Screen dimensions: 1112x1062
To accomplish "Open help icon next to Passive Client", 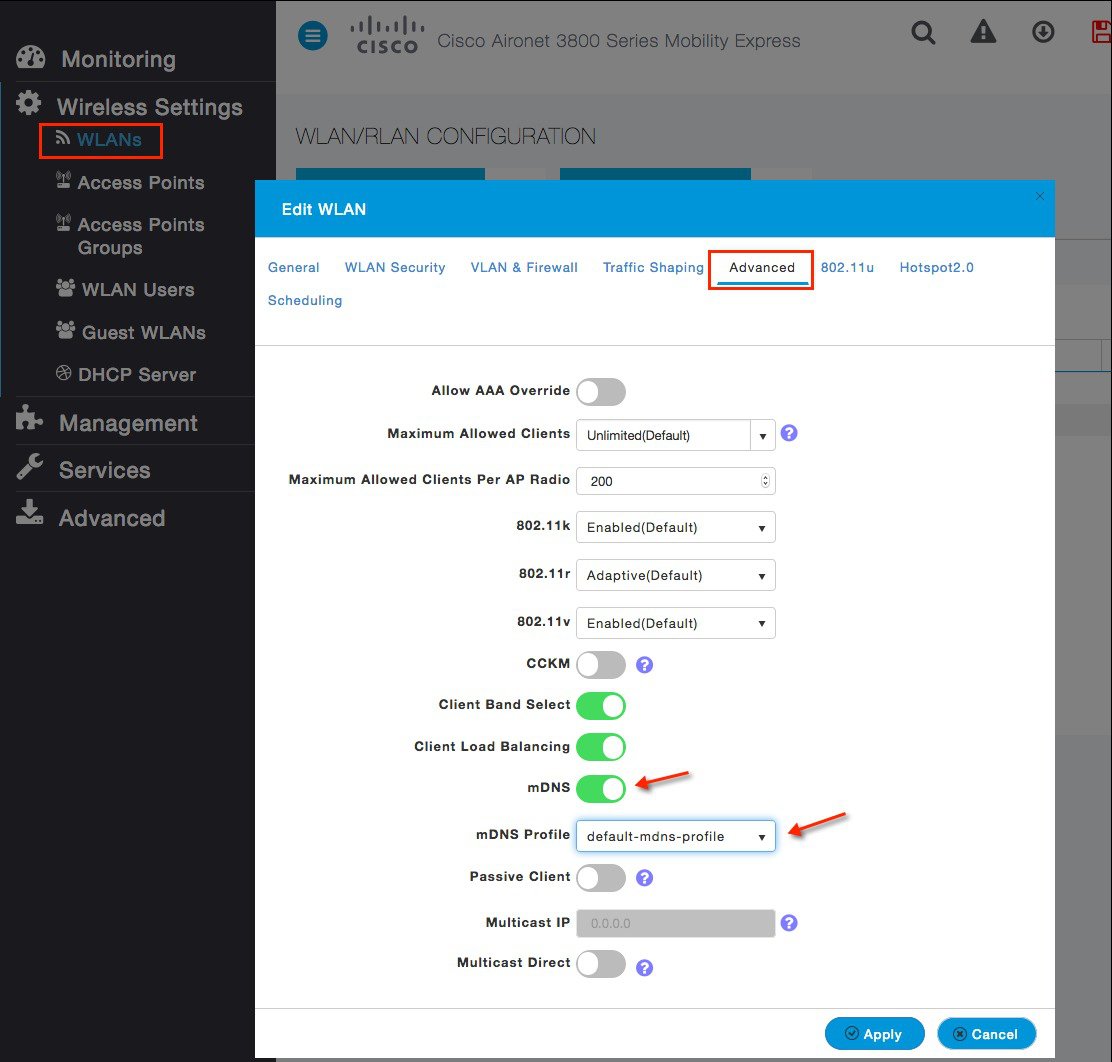I will point(644,878).
